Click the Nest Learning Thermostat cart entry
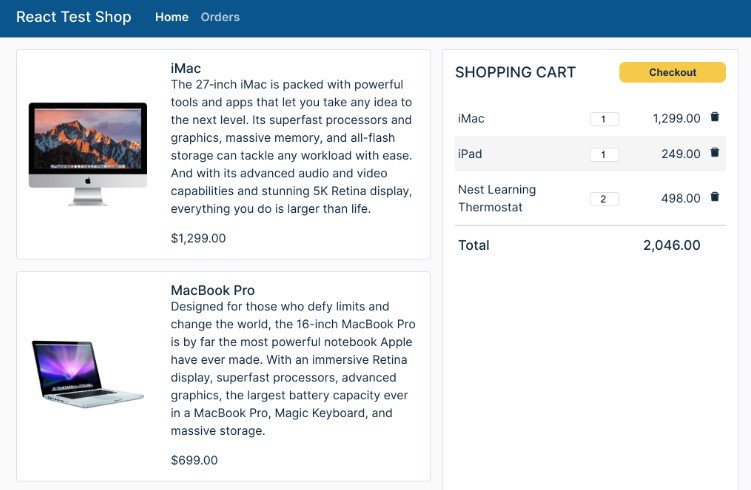 pos(497,198)
